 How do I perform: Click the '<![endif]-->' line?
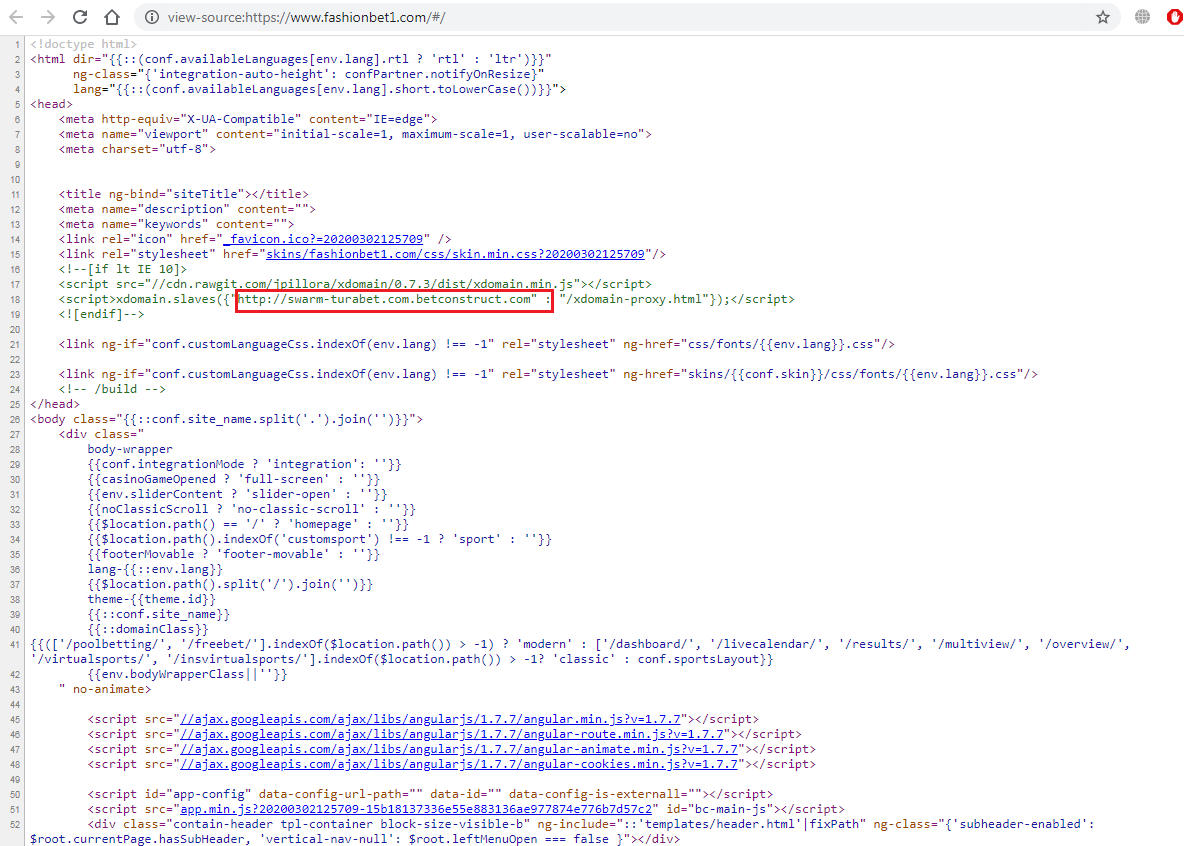tap(101, 314)
